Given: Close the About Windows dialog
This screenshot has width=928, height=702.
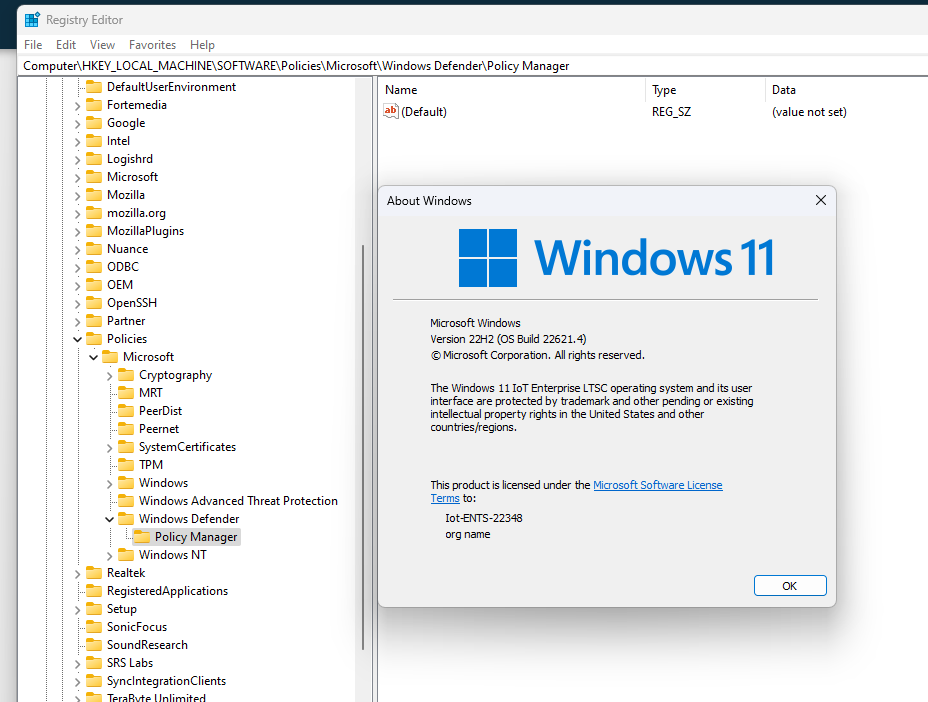Looking at the screenshot, I should (x=820, y=201).
